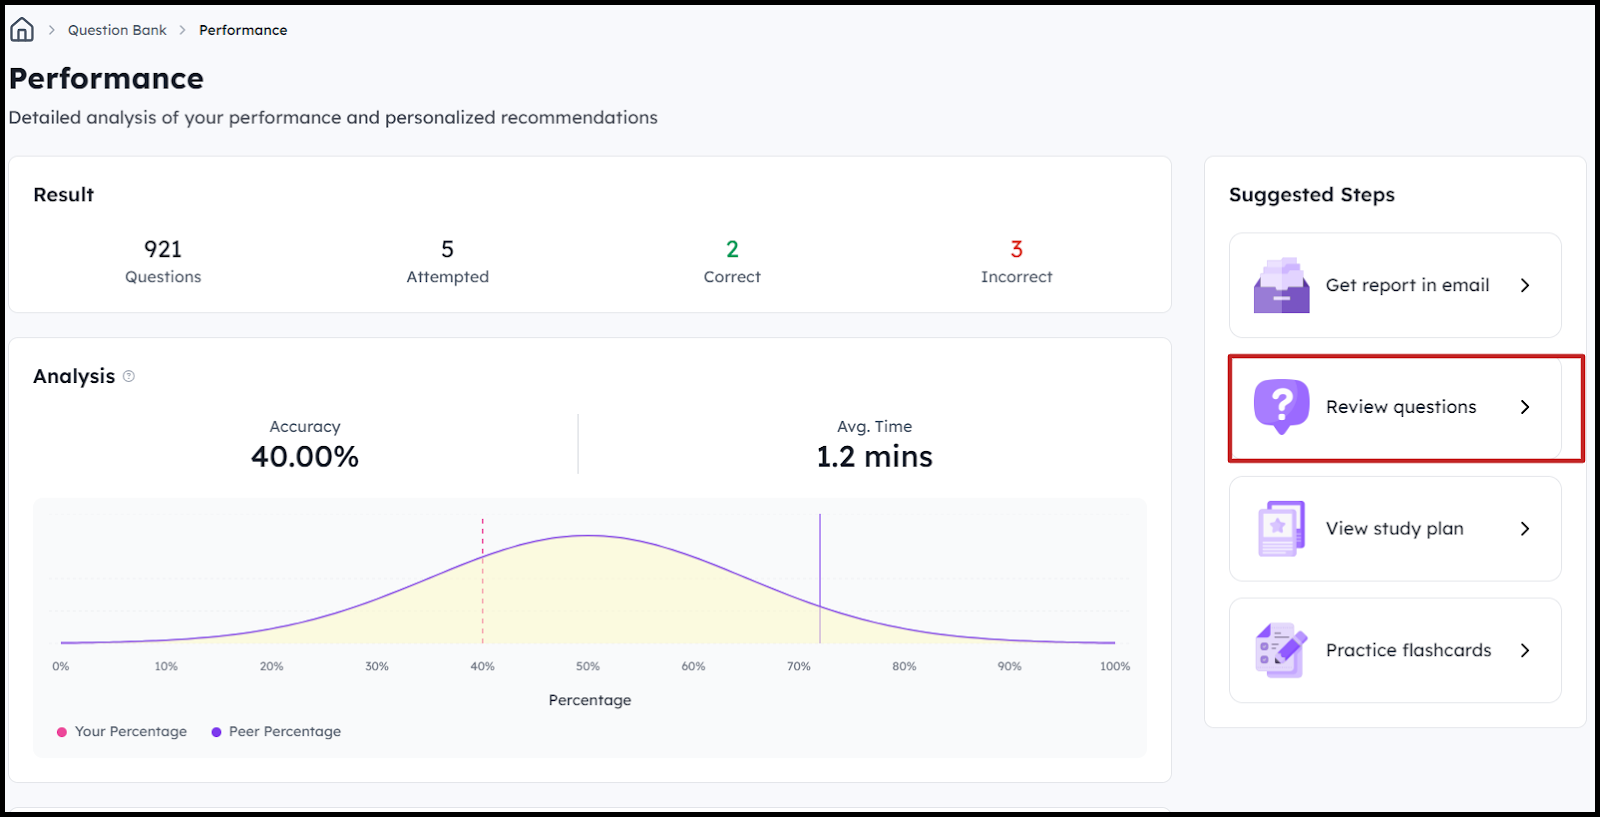This screenshot has width=1600, height=817.
Task: Toggle Your Percentage legend item
Action: pyautogui.click(x=122, y=731)
